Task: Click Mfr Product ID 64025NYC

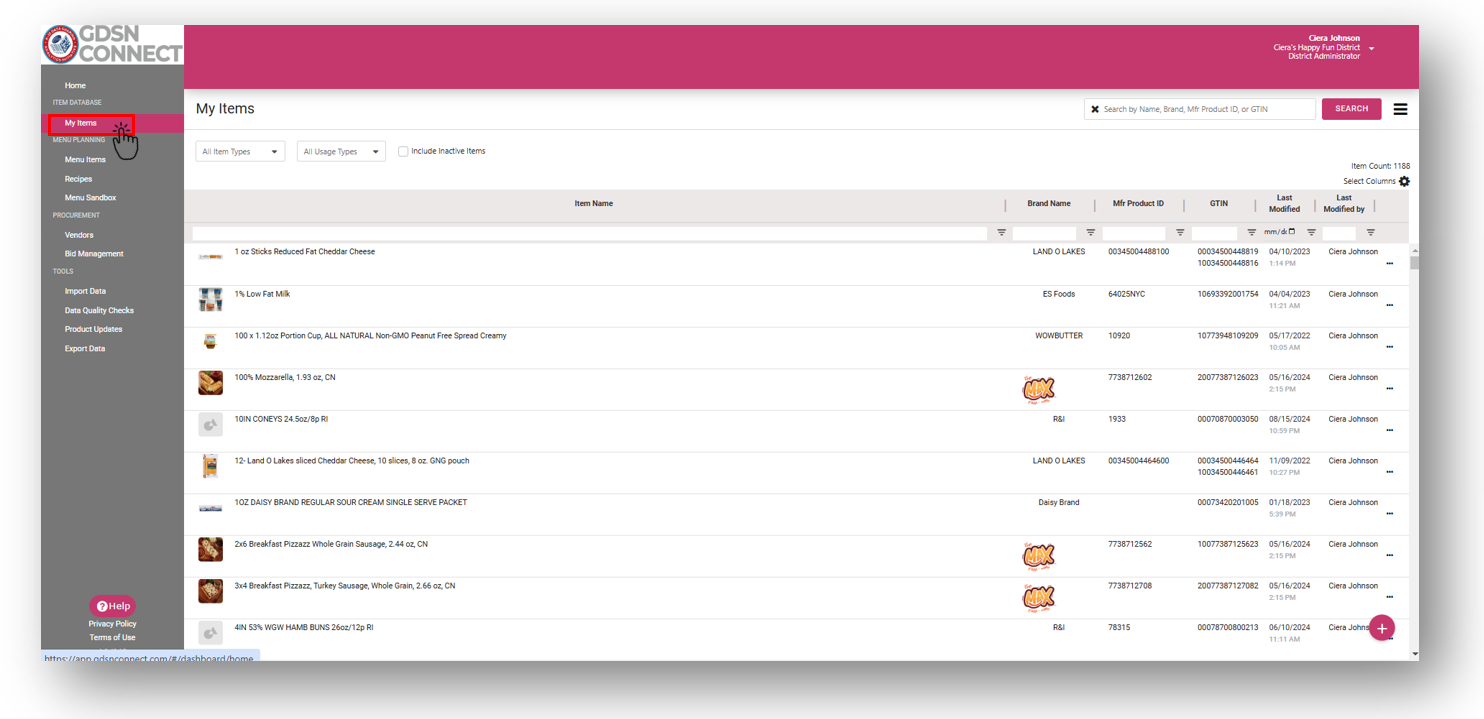Action: (1127, 294)
